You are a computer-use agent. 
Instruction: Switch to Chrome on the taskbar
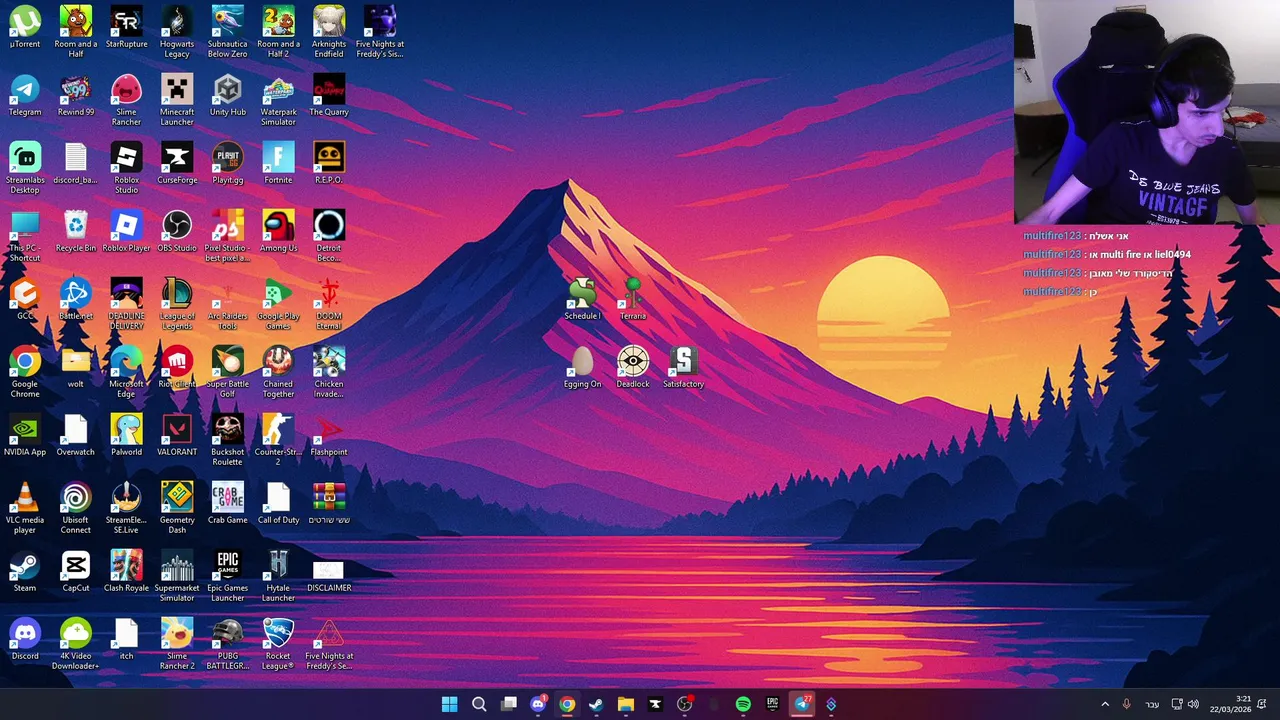[567, 704]
